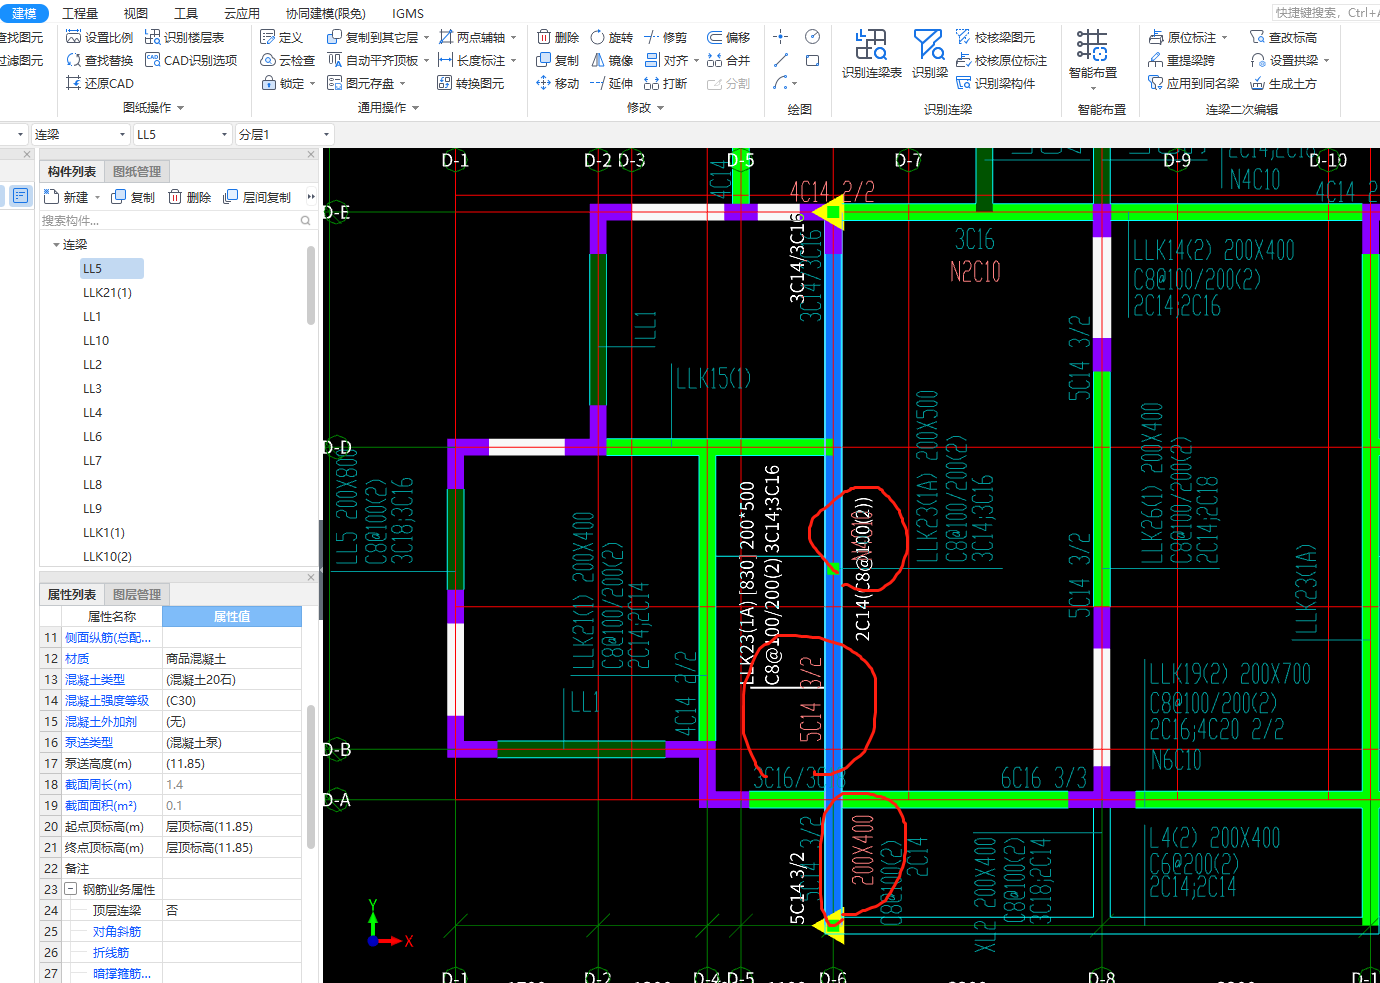Switch to the 图层管理 tab
The image size is (1380, 983).
[x=137, y=594]
